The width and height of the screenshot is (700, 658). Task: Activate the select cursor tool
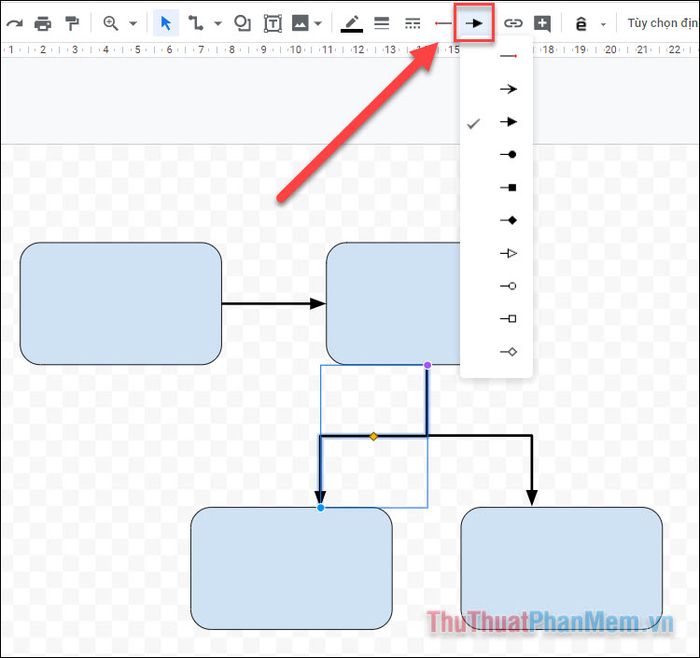(166, 23)
